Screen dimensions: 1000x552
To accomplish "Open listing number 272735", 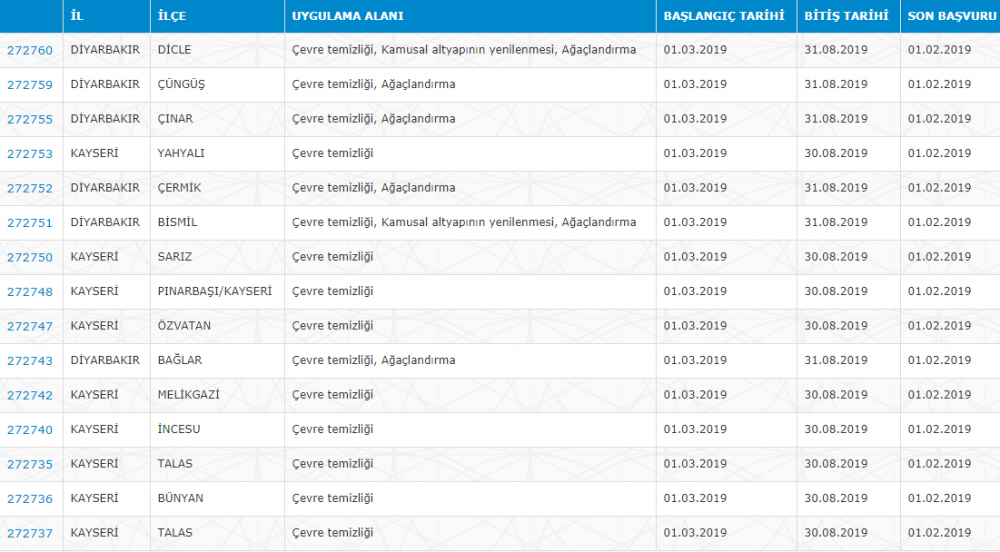I will 30,464.
